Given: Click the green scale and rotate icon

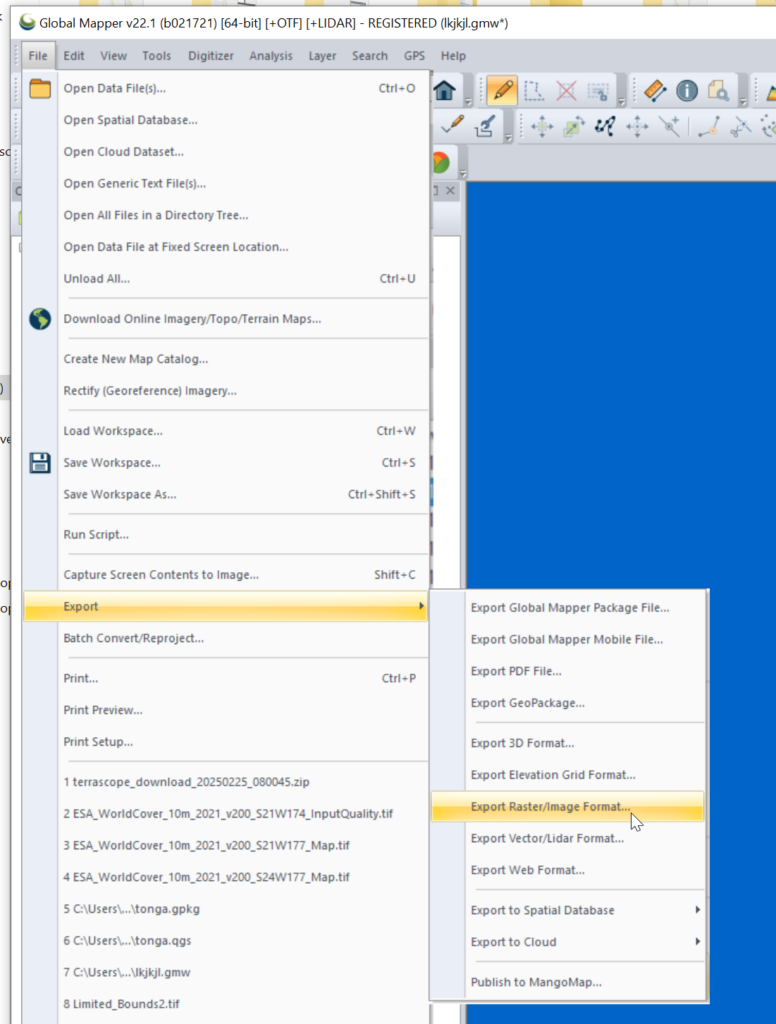Looking at the screenshot, I should pyautogui.click(x=574, y=125).
